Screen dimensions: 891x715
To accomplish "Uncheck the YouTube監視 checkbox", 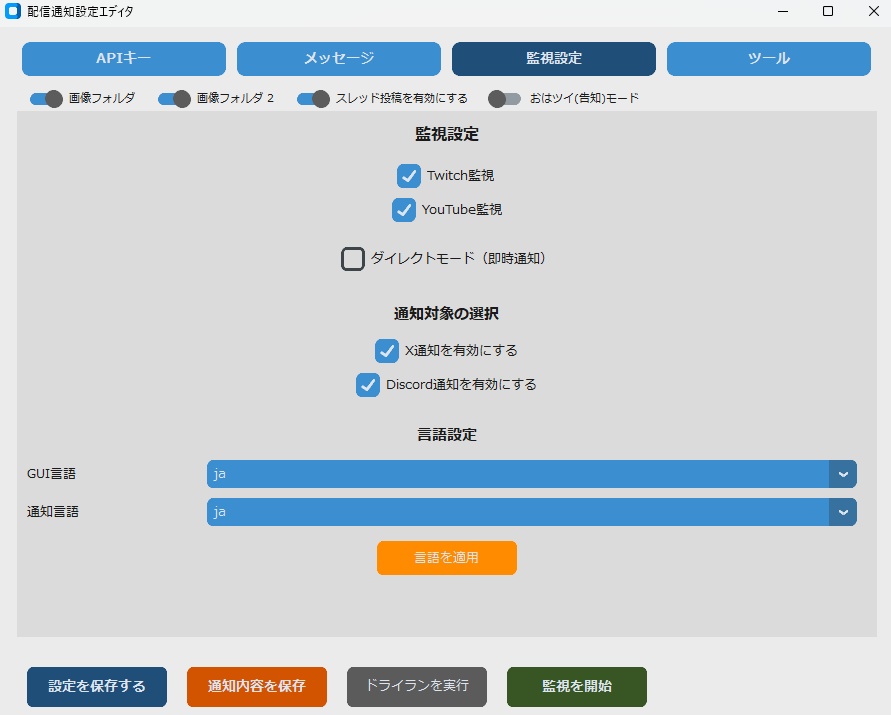I will [404, 210].
